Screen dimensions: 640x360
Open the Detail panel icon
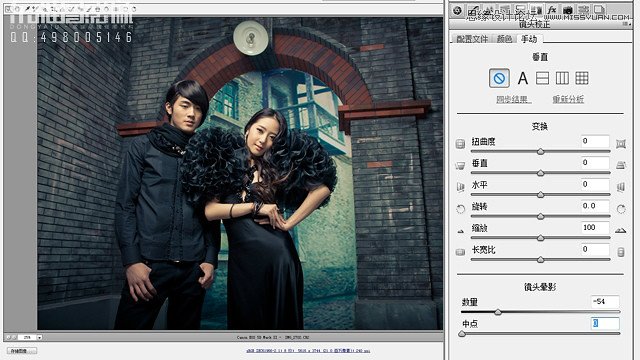click(x=489, y=10)
